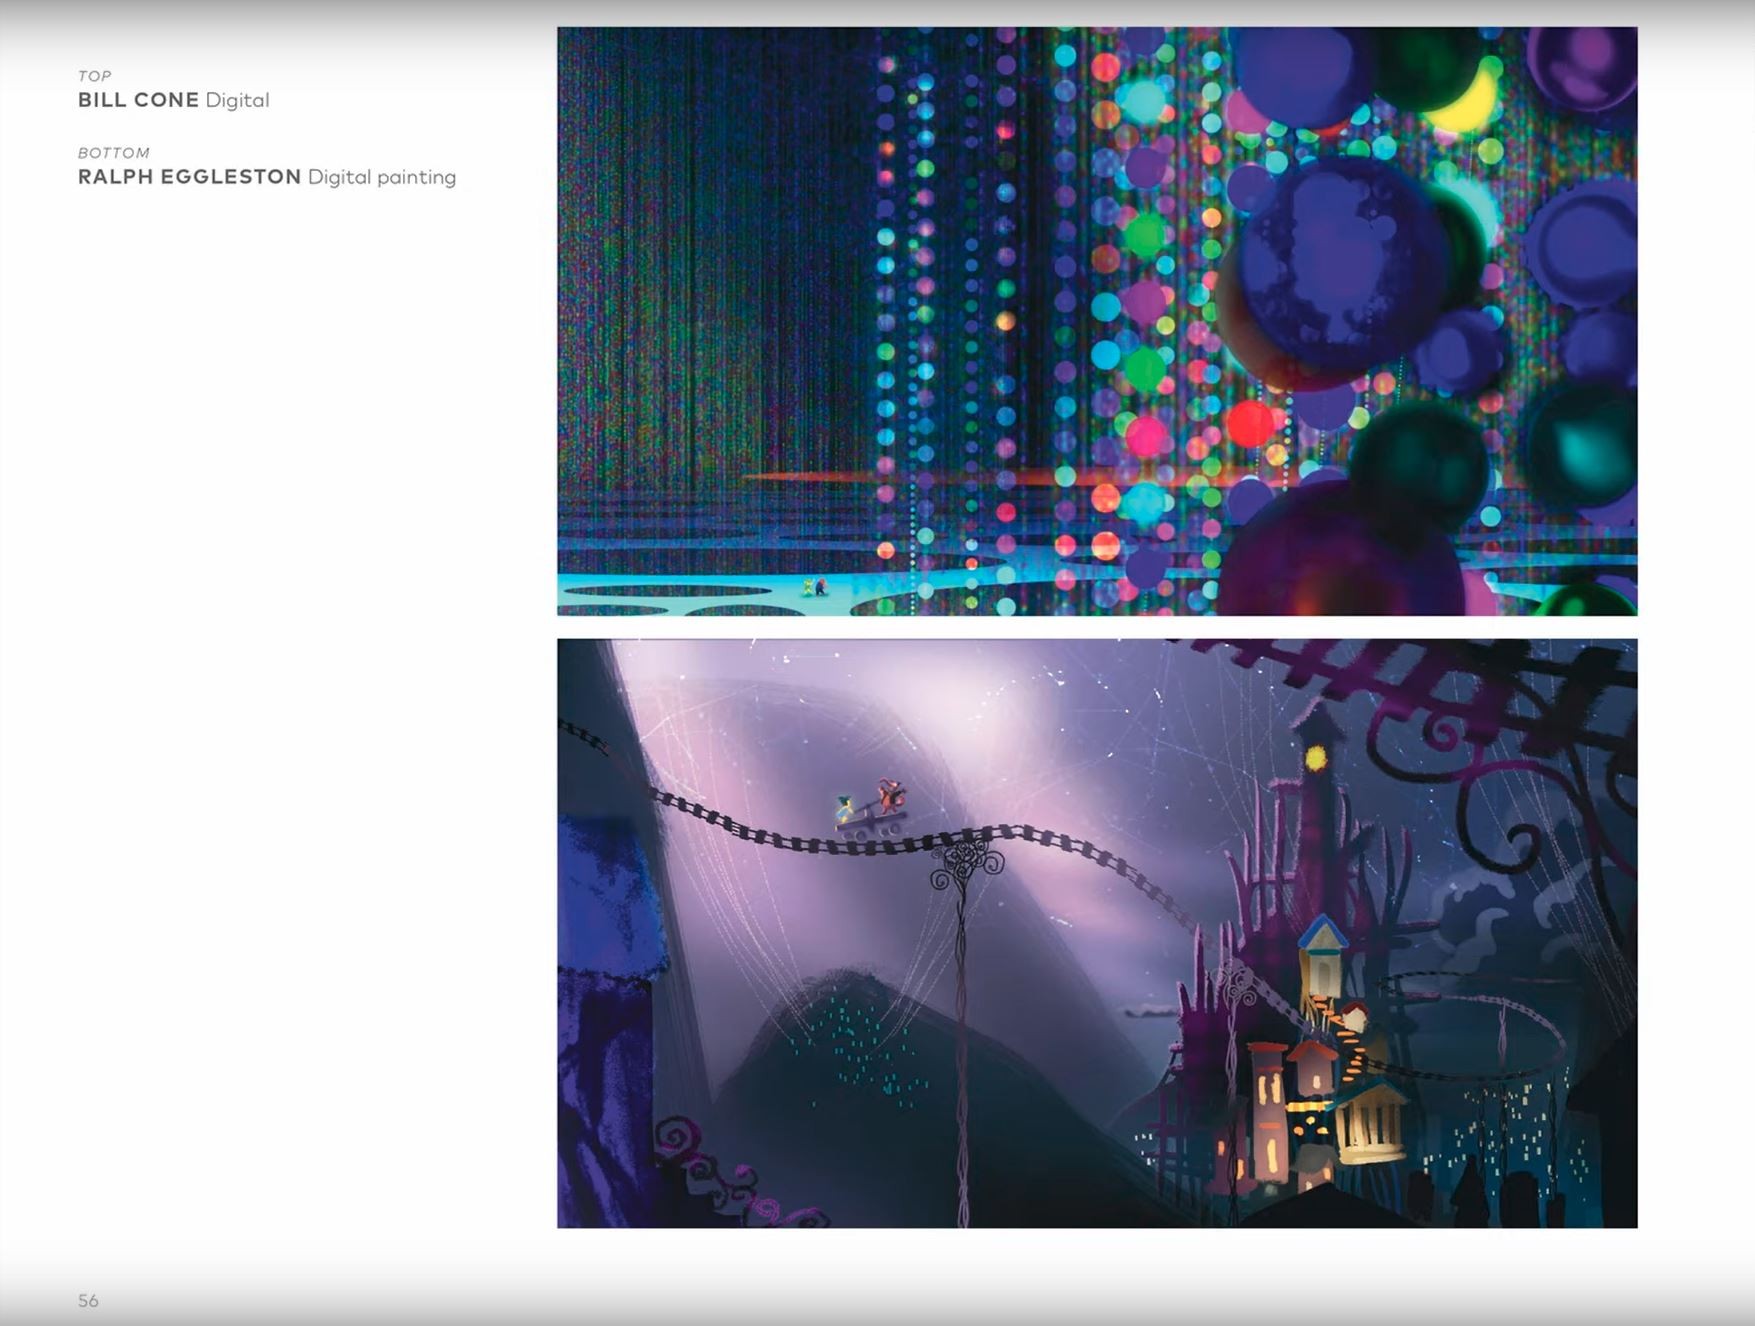
Task: Click the 'TOP' caption label
Action: point(94,76)
